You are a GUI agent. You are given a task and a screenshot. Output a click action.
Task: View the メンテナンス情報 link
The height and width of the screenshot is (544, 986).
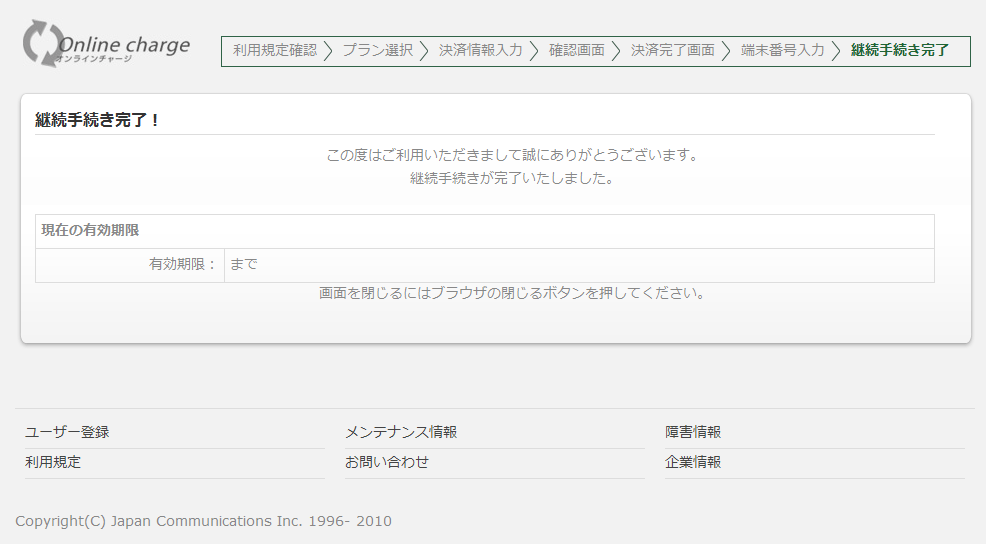401,432
